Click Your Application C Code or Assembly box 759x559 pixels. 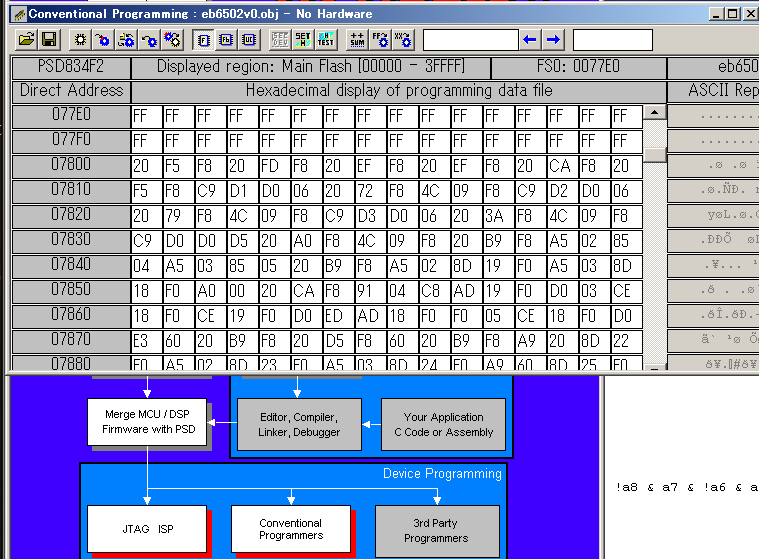pyautogui.click(x=443, y=424)
